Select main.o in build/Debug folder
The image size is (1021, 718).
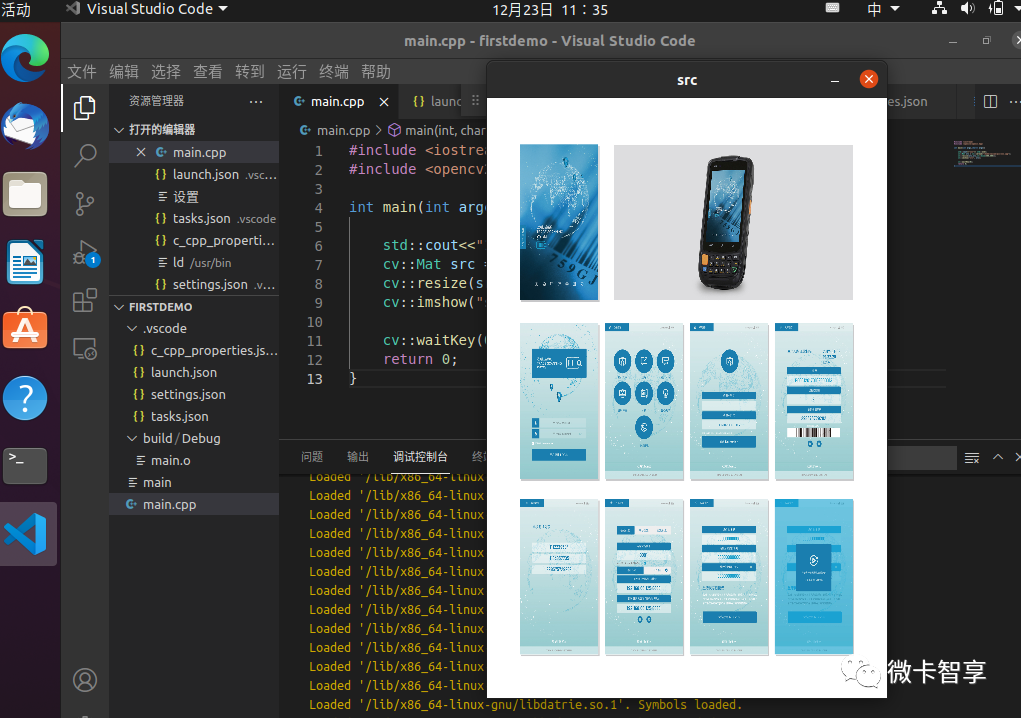coord(194,461)
